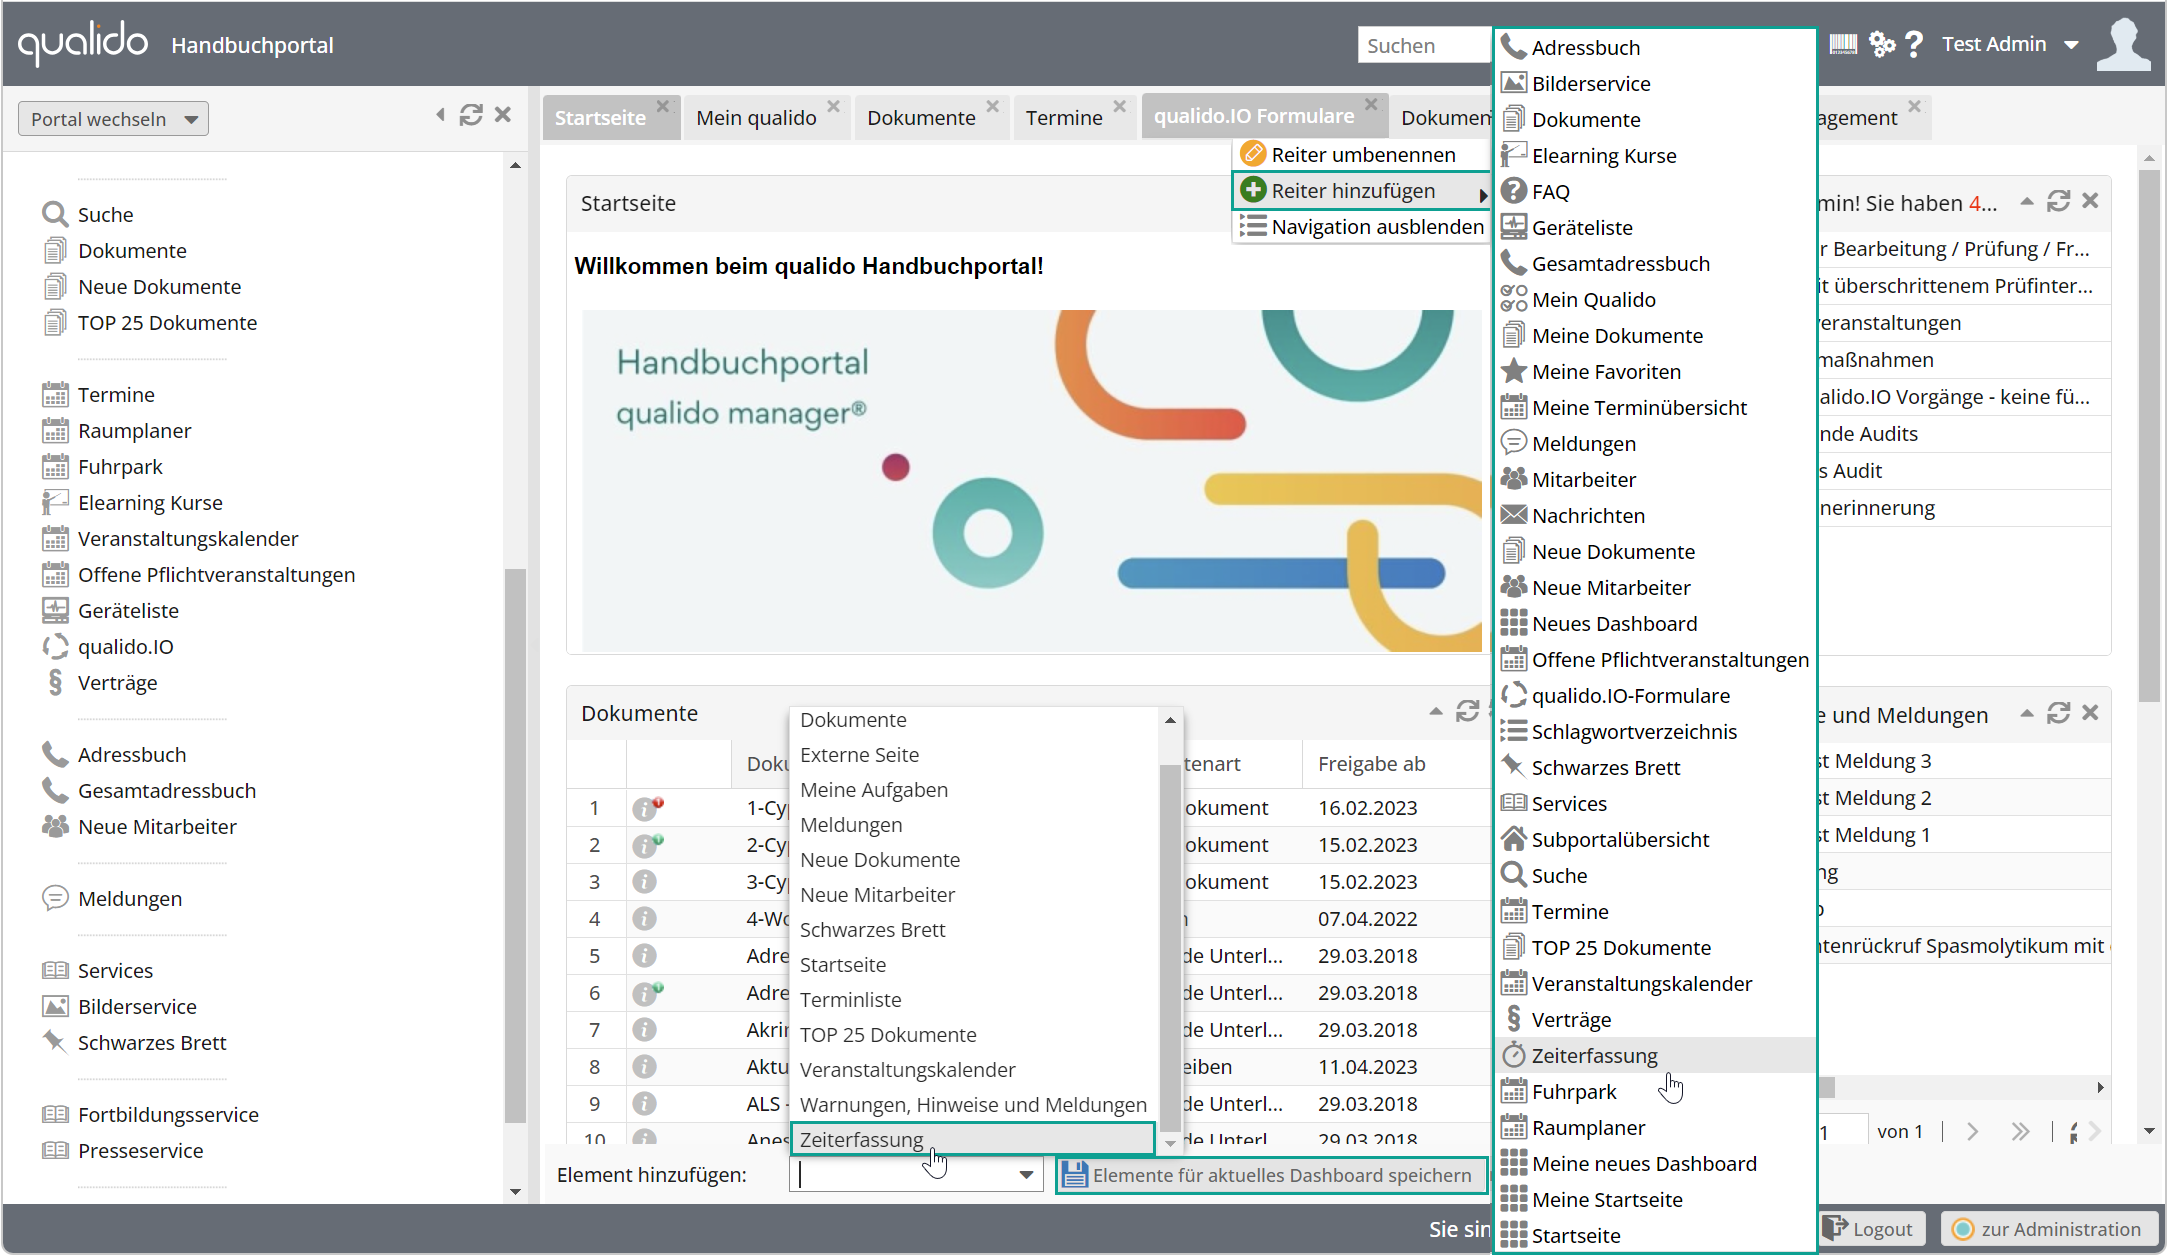This screenshot has width=2168, height=1256.
Task: Open Gesamtadressbuch in left navigation
Action: (167, 790)
